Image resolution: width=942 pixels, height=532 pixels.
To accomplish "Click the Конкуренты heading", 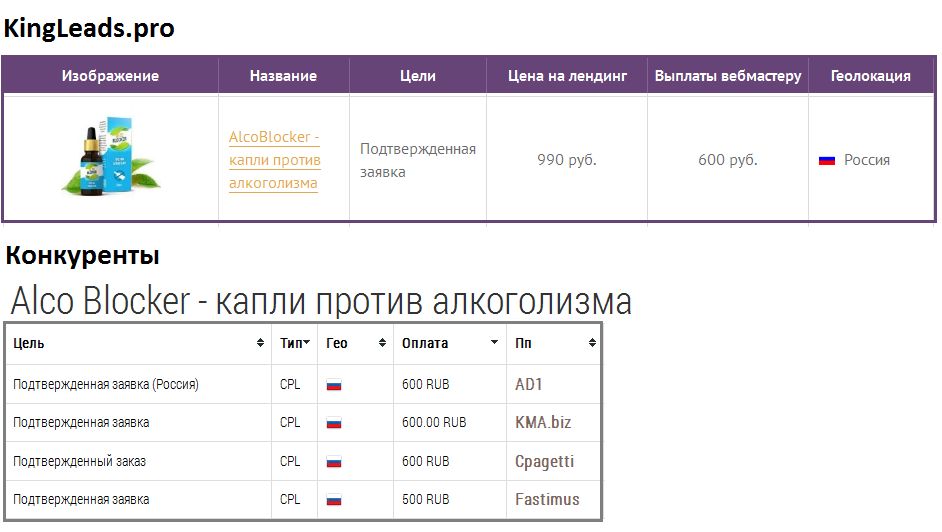I will [82, 255].
